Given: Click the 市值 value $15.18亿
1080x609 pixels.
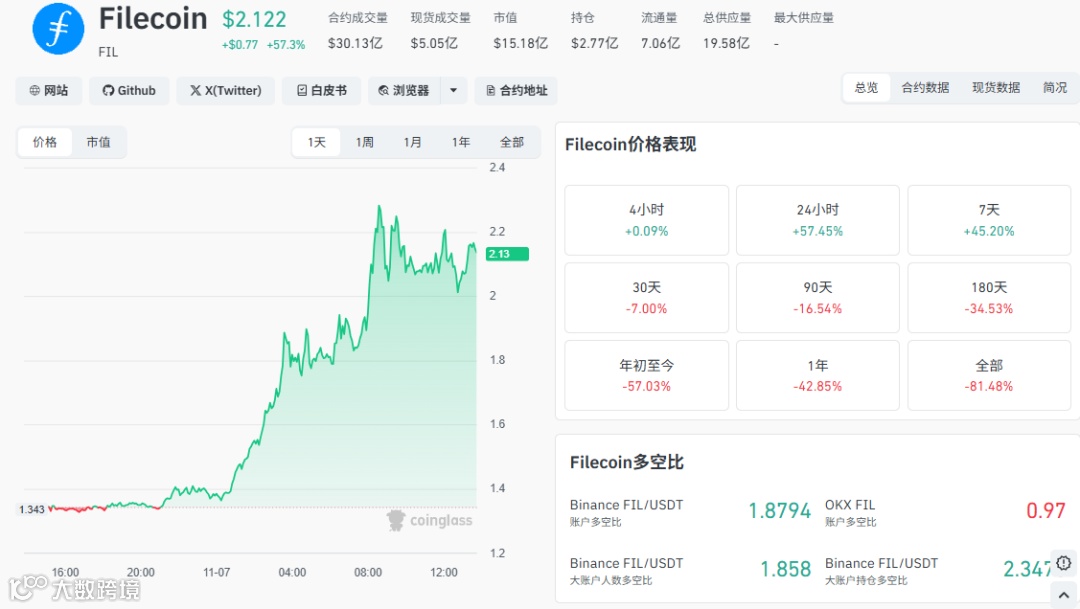Looking at the screenshot, I should (x=520, y=43).
